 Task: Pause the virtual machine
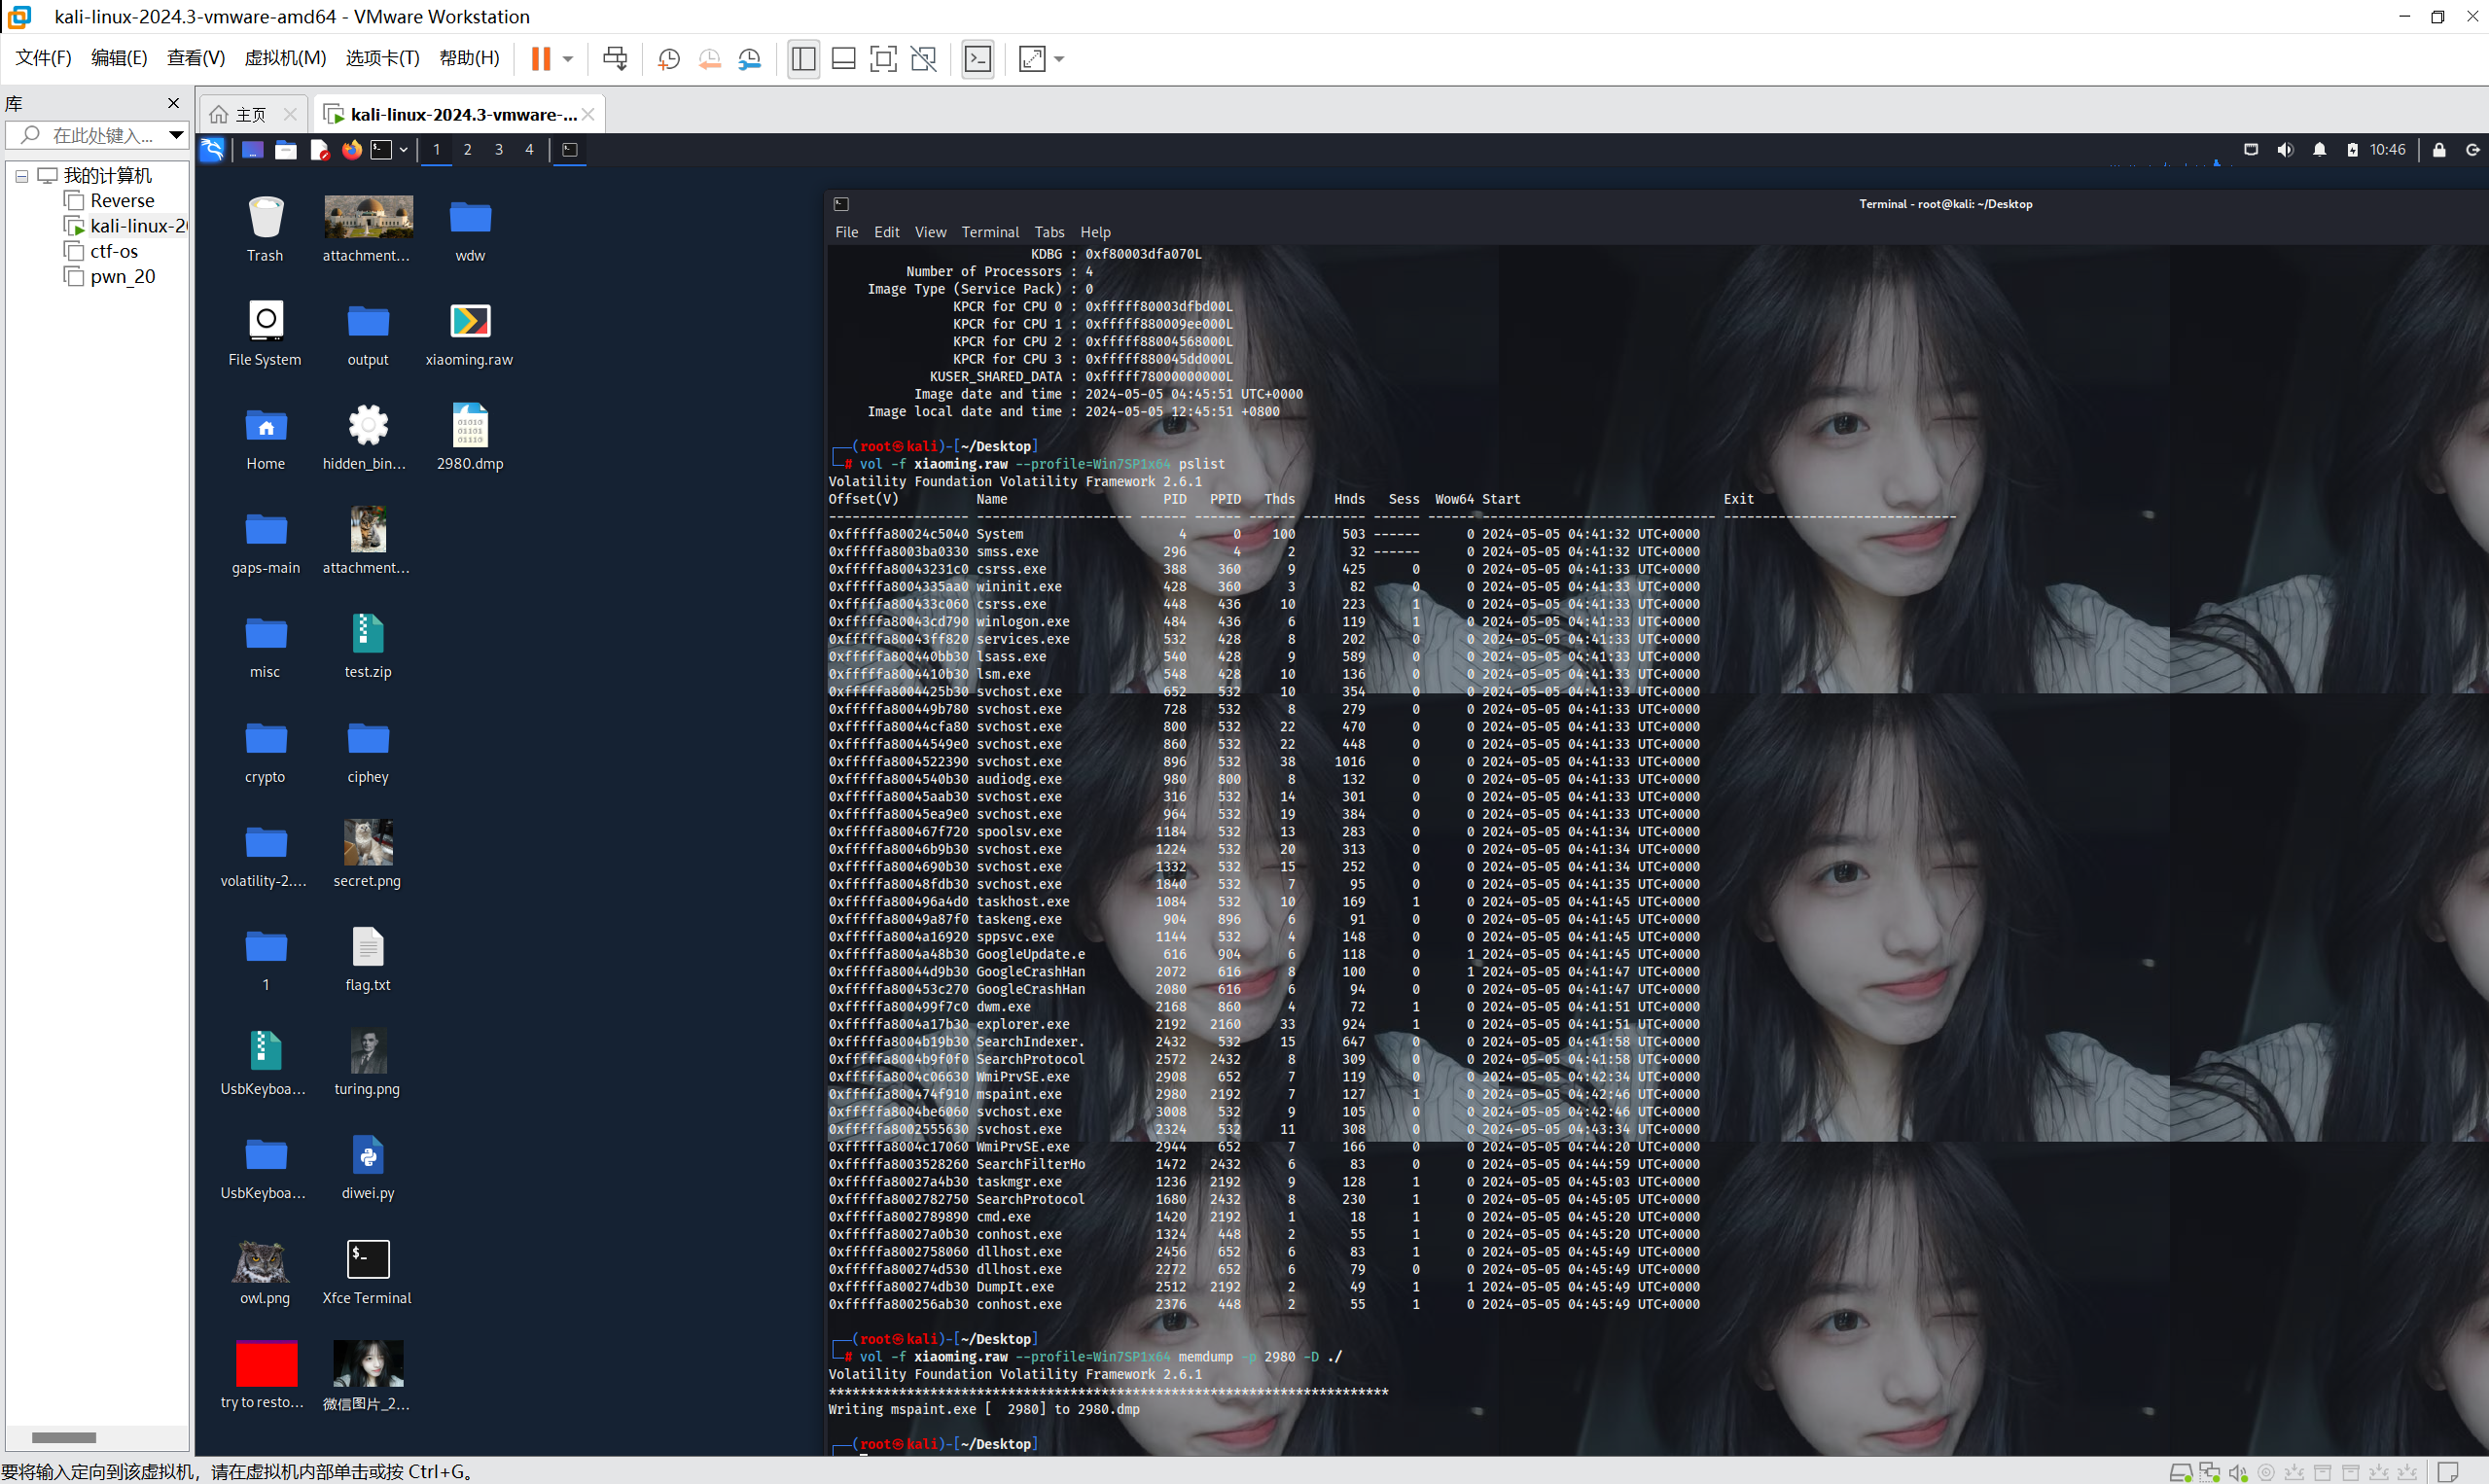(541, 59)
